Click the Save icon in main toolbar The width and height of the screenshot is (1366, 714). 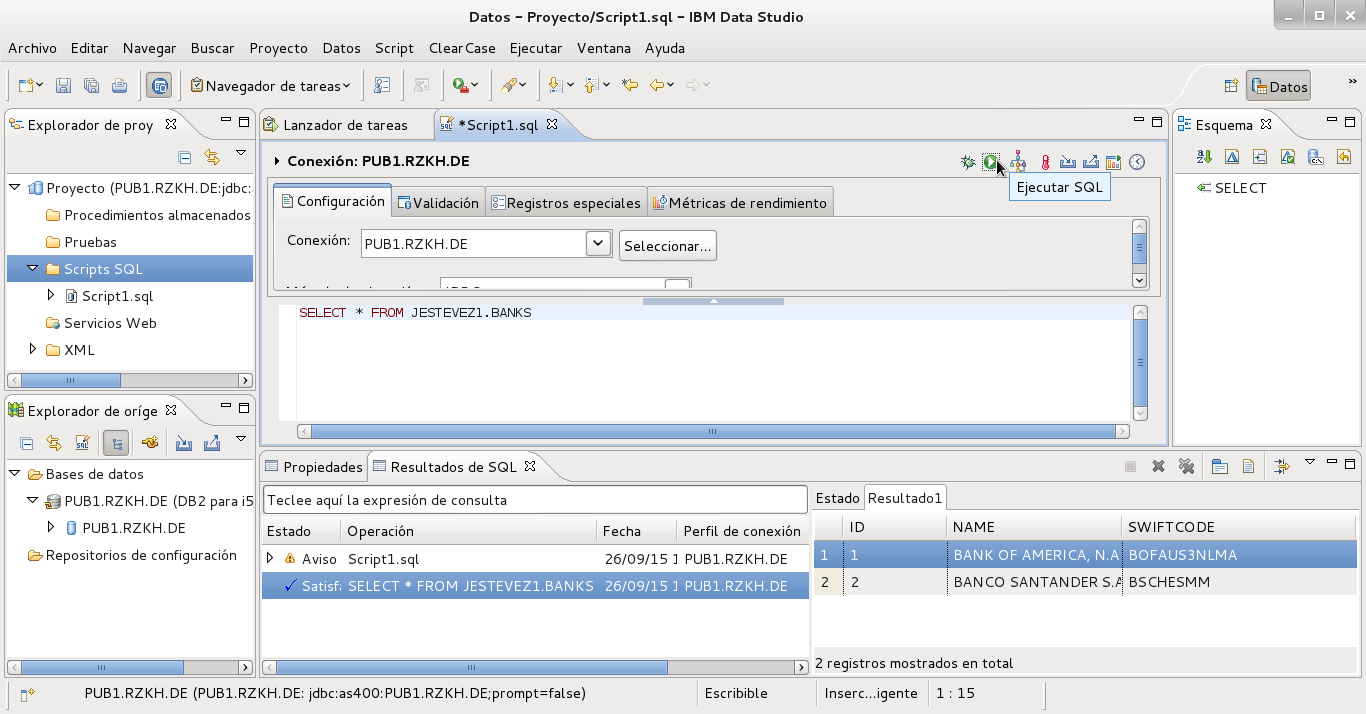[63, 86]
